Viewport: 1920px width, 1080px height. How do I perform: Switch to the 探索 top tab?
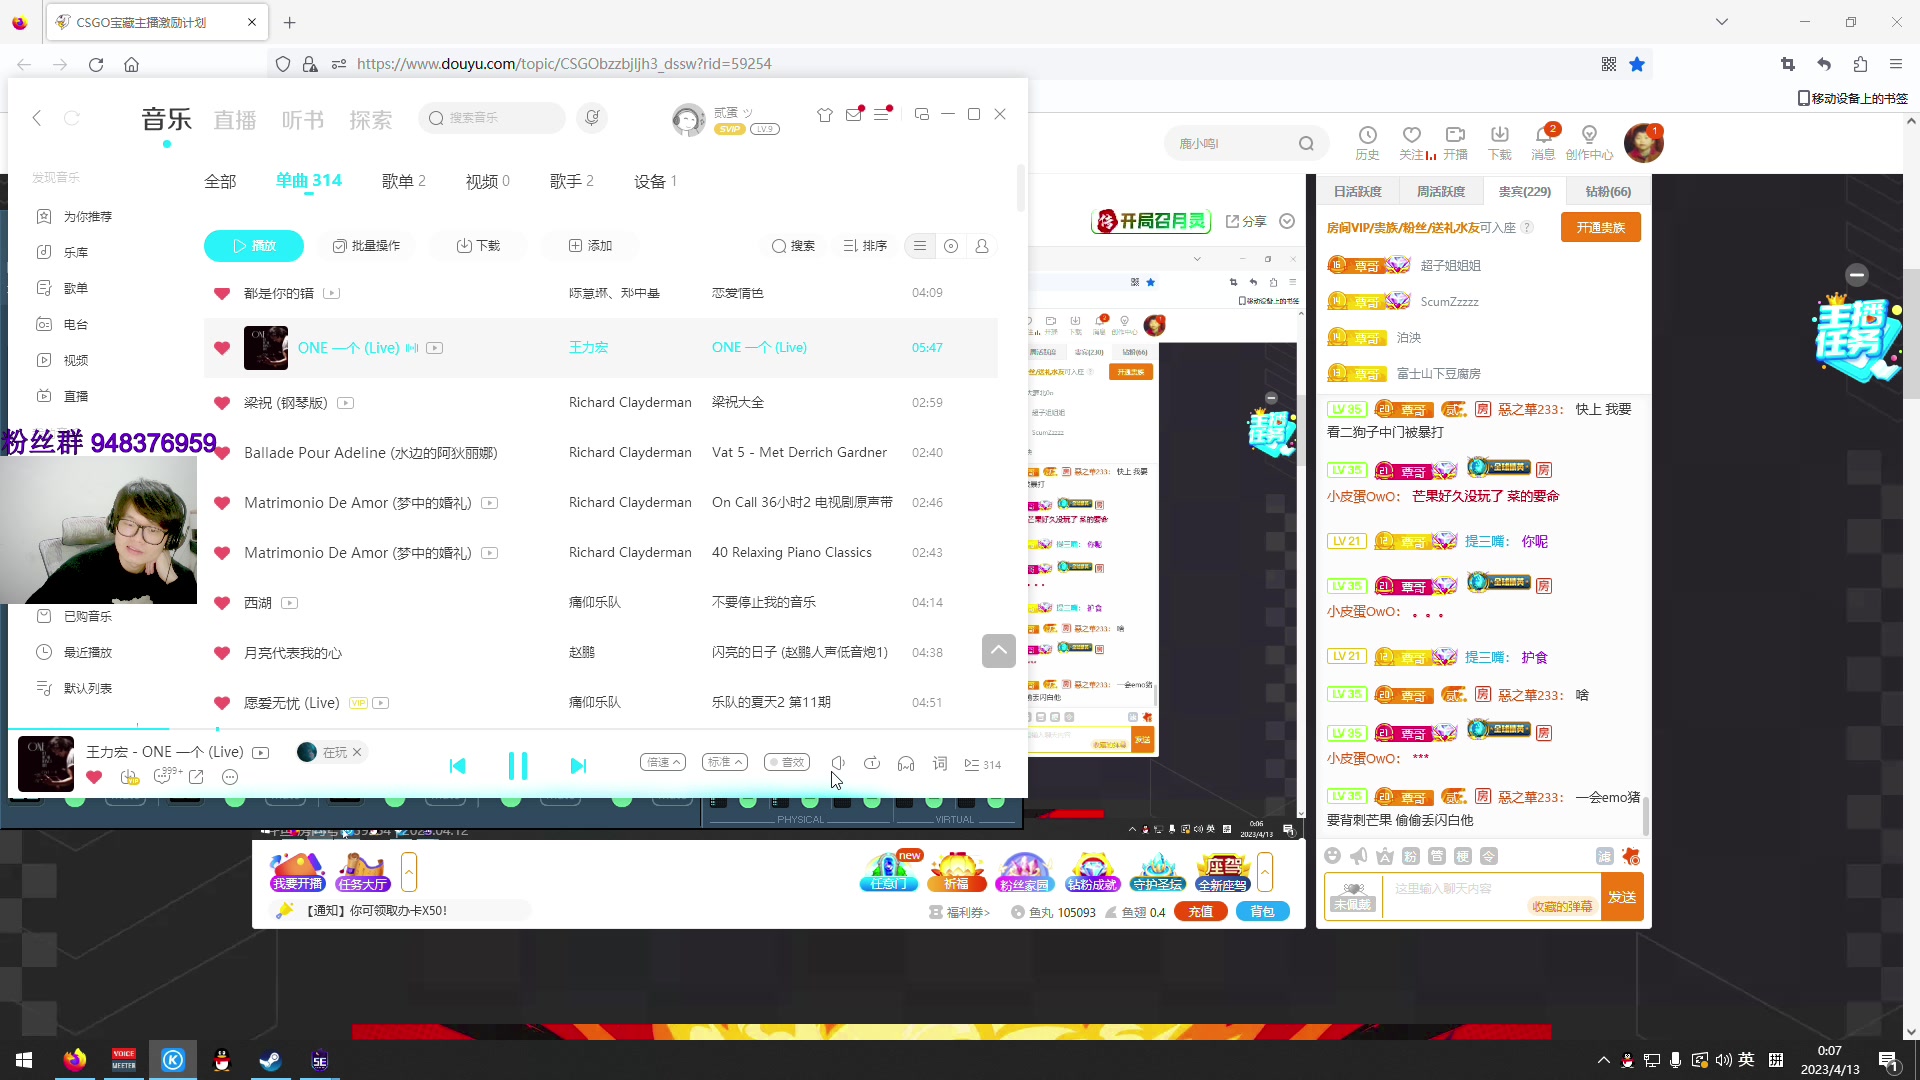(371, 120)
